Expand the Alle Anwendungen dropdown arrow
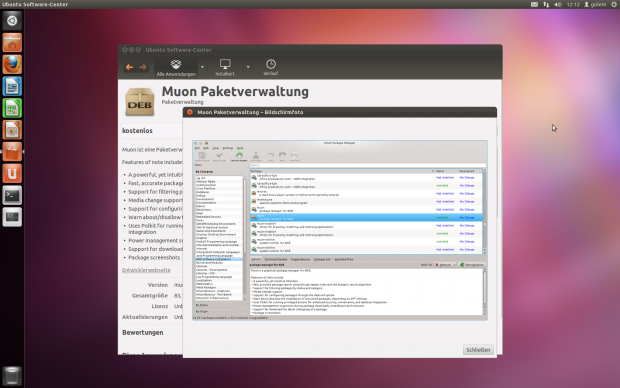This screenshot has width=620, height=388. point(202,67)
